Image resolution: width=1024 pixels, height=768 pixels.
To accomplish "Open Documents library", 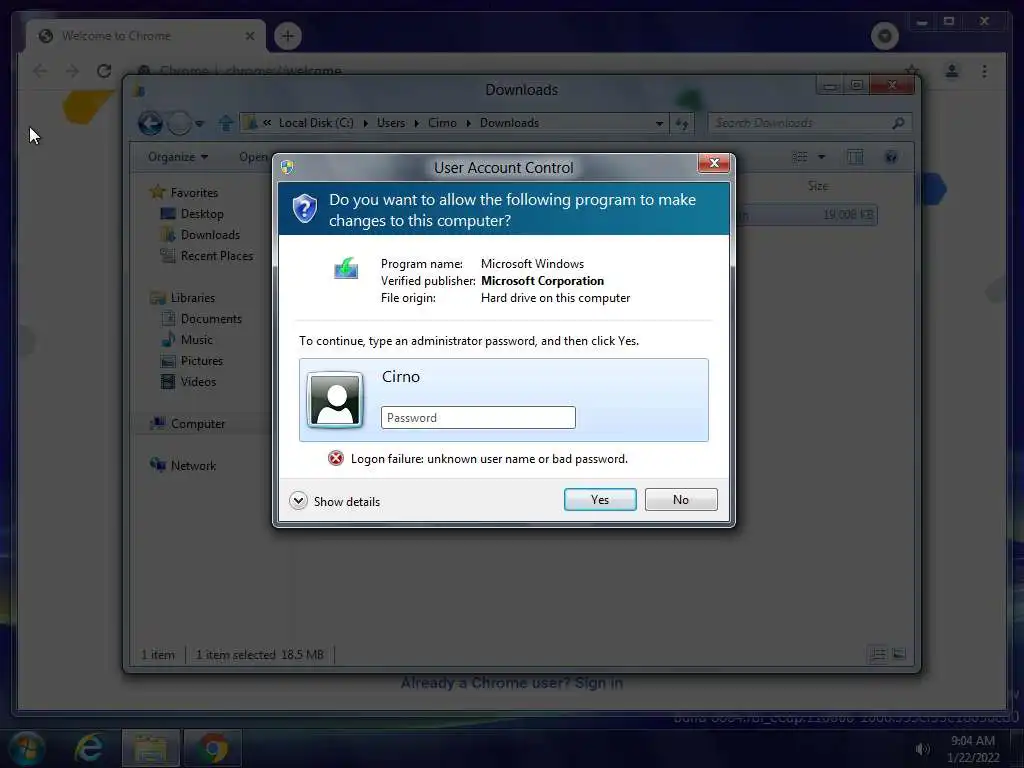I will tap(211, 319).
